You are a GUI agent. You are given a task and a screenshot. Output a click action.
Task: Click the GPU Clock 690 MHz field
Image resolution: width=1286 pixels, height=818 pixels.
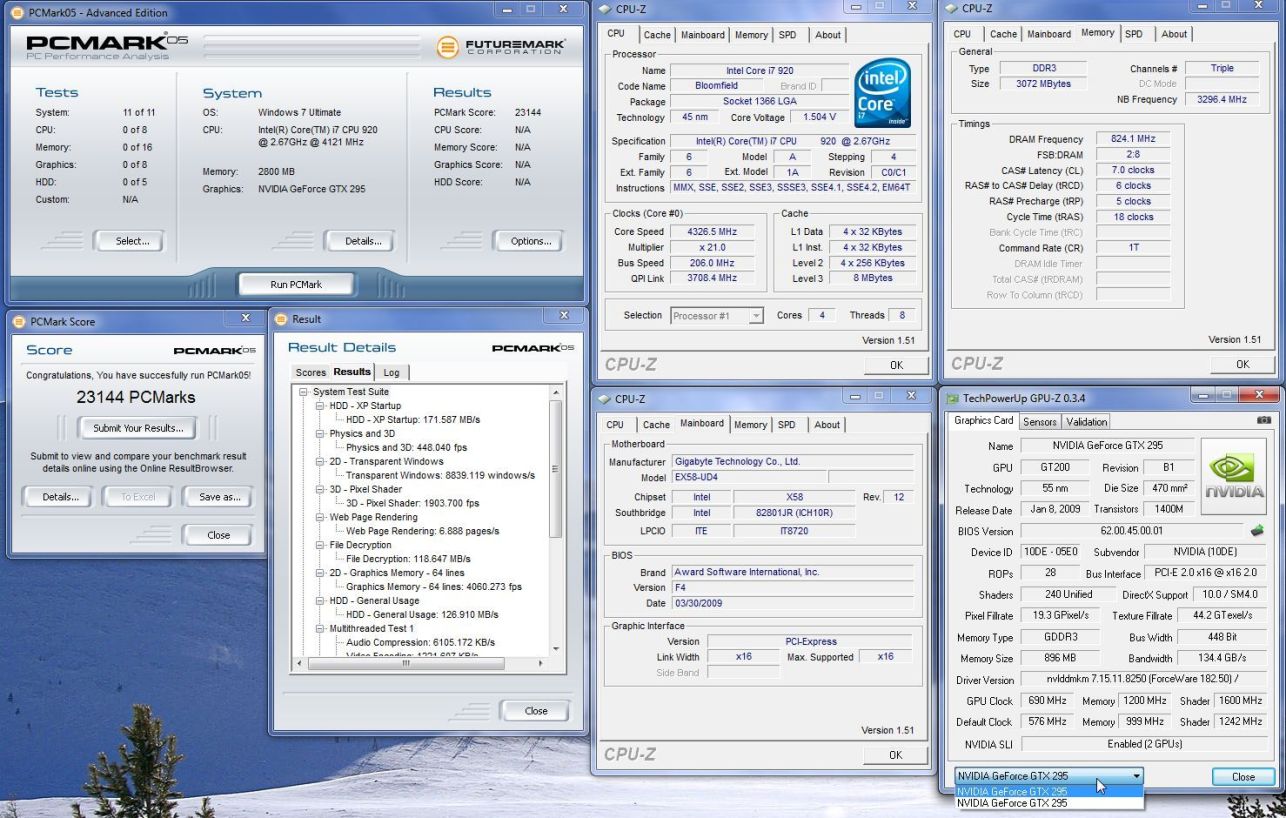[1046, 701]
